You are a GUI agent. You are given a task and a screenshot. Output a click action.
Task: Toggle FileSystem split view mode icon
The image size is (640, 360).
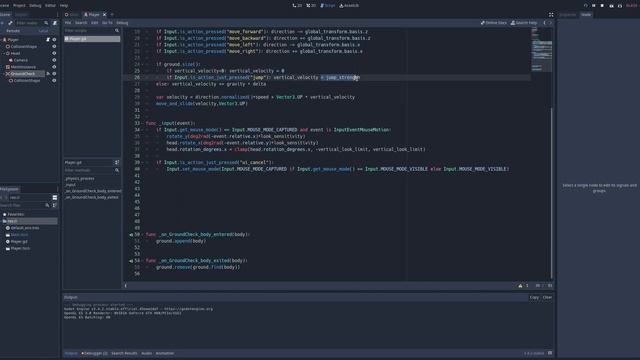coord(55,197)
